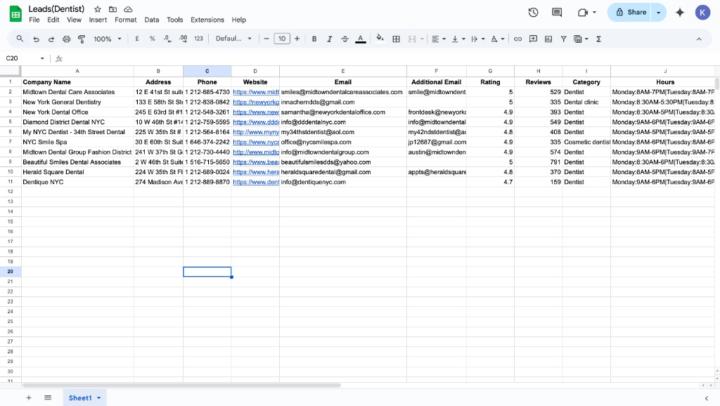Image resolution: width=720 pixels, height=406 pixels.
Task: Open more number formats 123
Action: [x=198, y=39]
